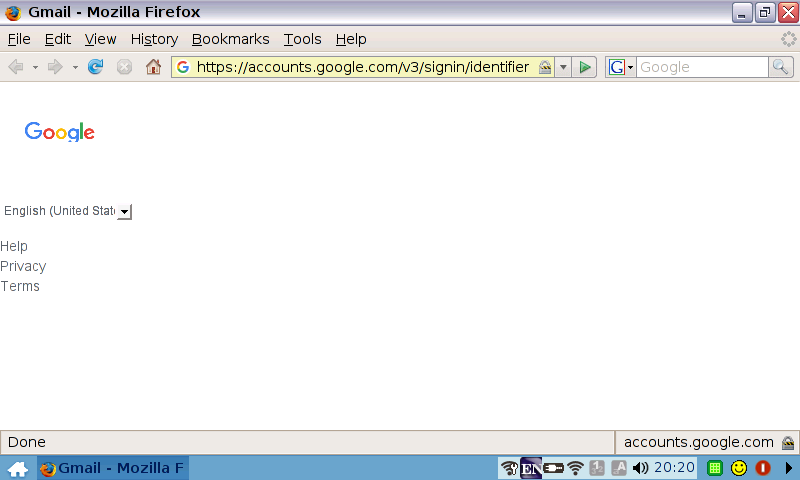Screen dimensions: 800x480
Task: Open the History menu
Action: (x=154, y=39)
